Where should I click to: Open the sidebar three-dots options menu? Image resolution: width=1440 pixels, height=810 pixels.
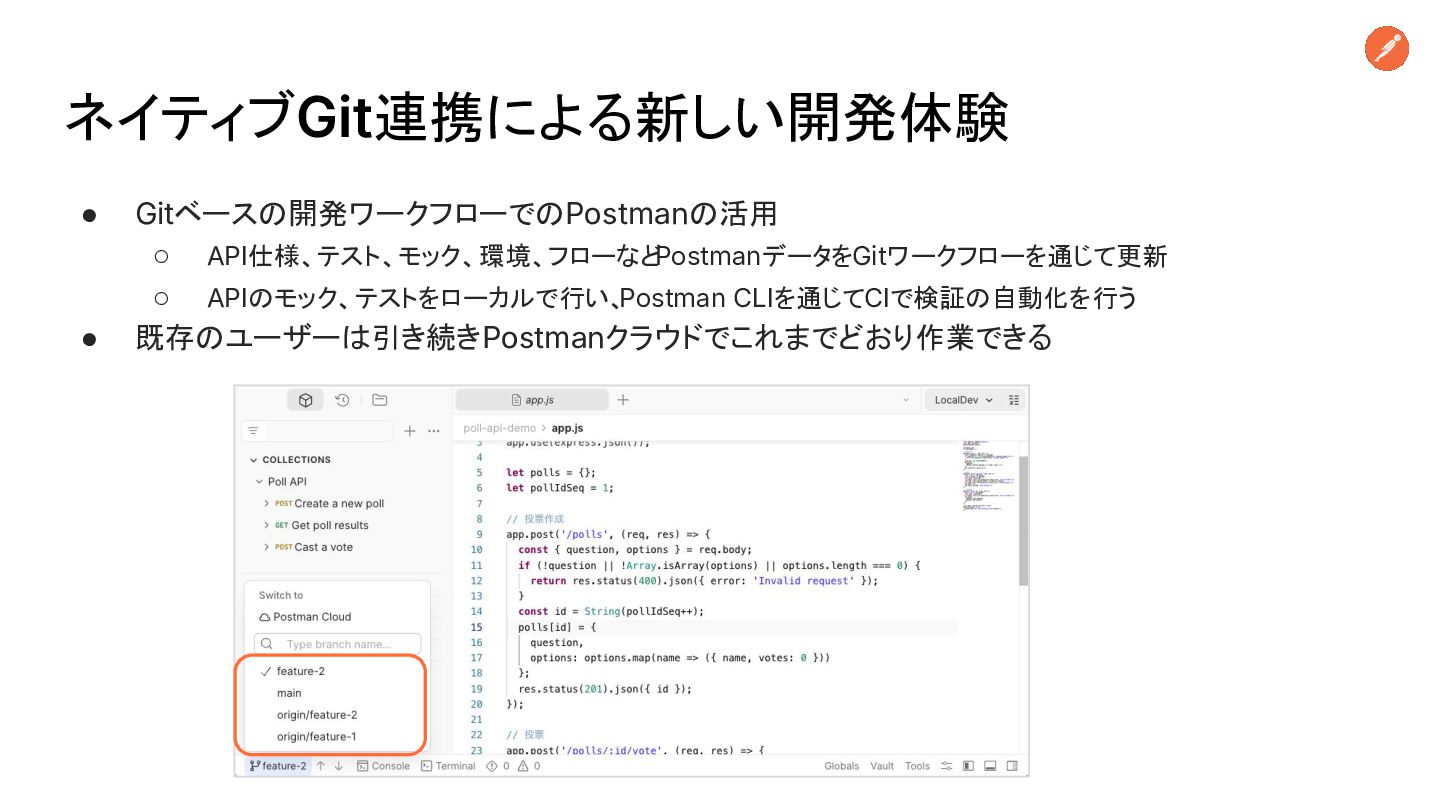(x=433, y=431)
